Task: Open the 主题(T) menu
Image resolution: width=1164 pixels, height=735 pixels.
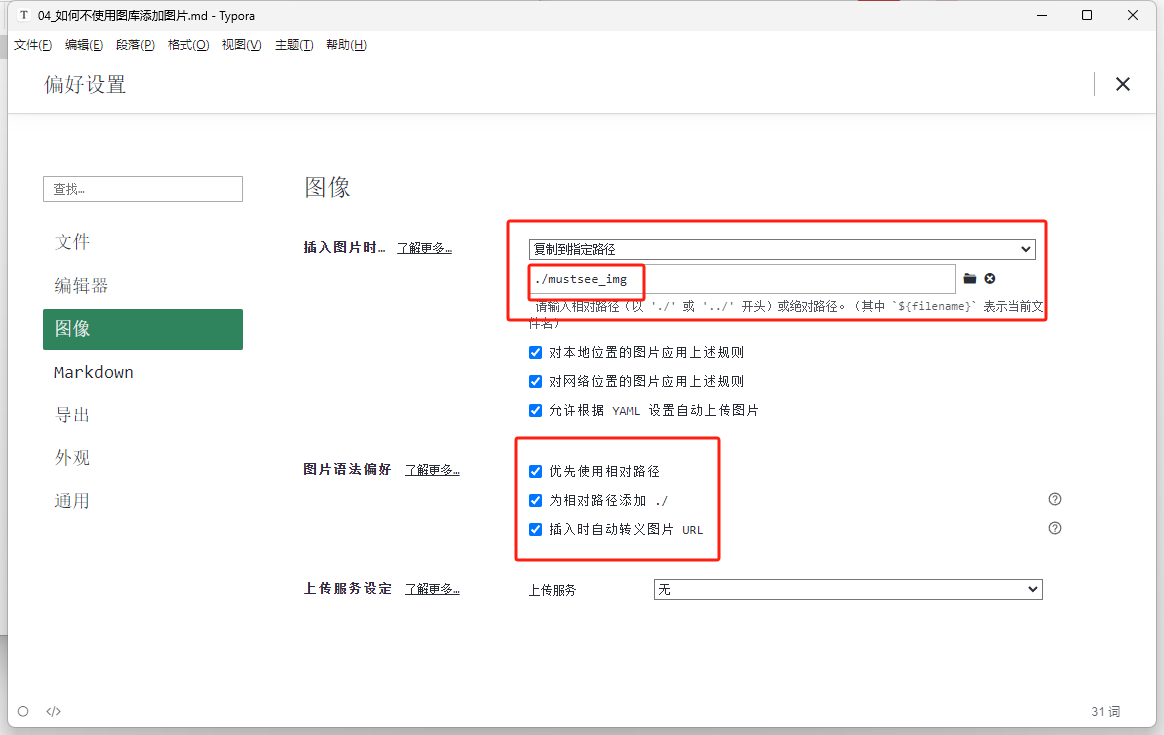Action: point(294,45)
